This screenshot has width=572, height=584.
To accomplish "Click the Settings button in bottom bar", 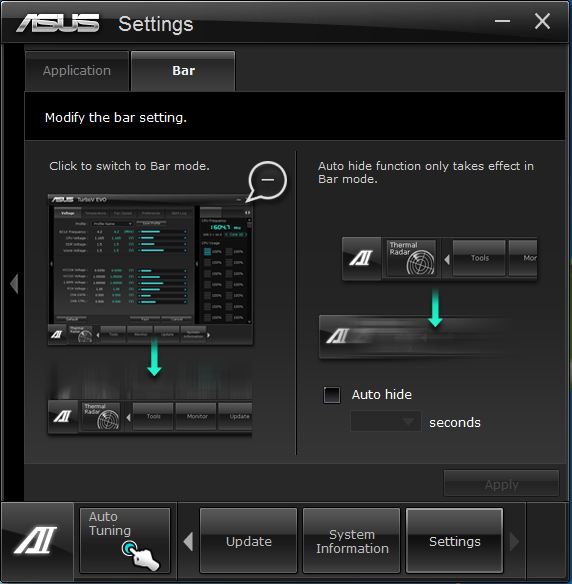I will pos(455,541).
